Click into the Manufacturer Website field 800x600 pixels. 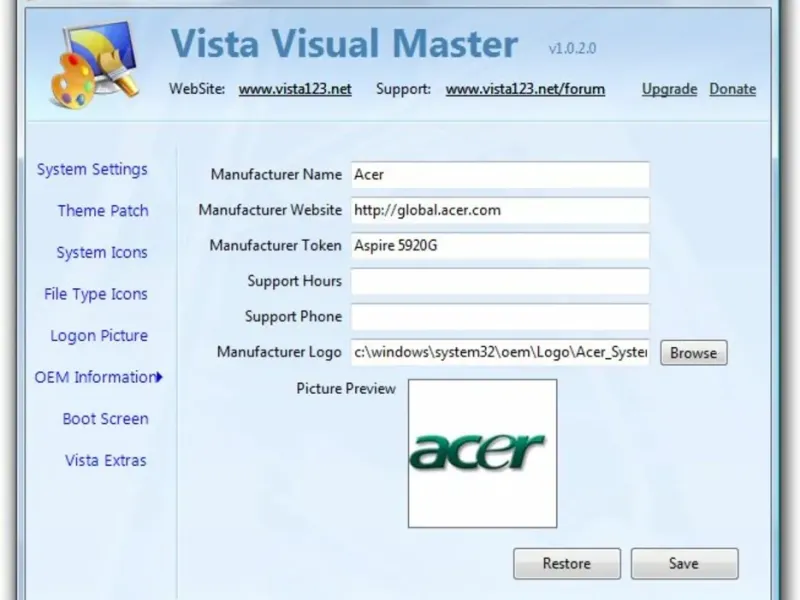500,210
